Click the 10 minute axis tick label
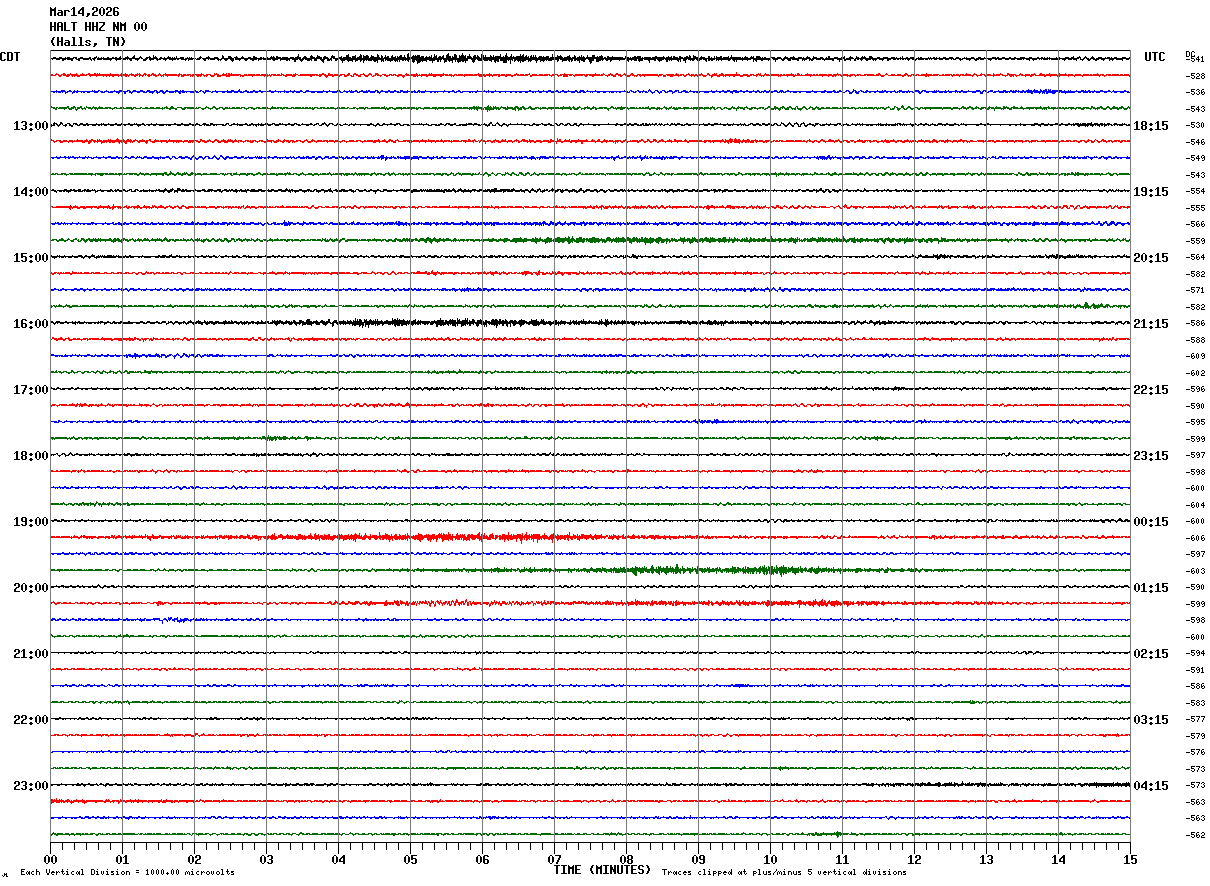This screenshot has width=1210, height=886. (770, 859)
